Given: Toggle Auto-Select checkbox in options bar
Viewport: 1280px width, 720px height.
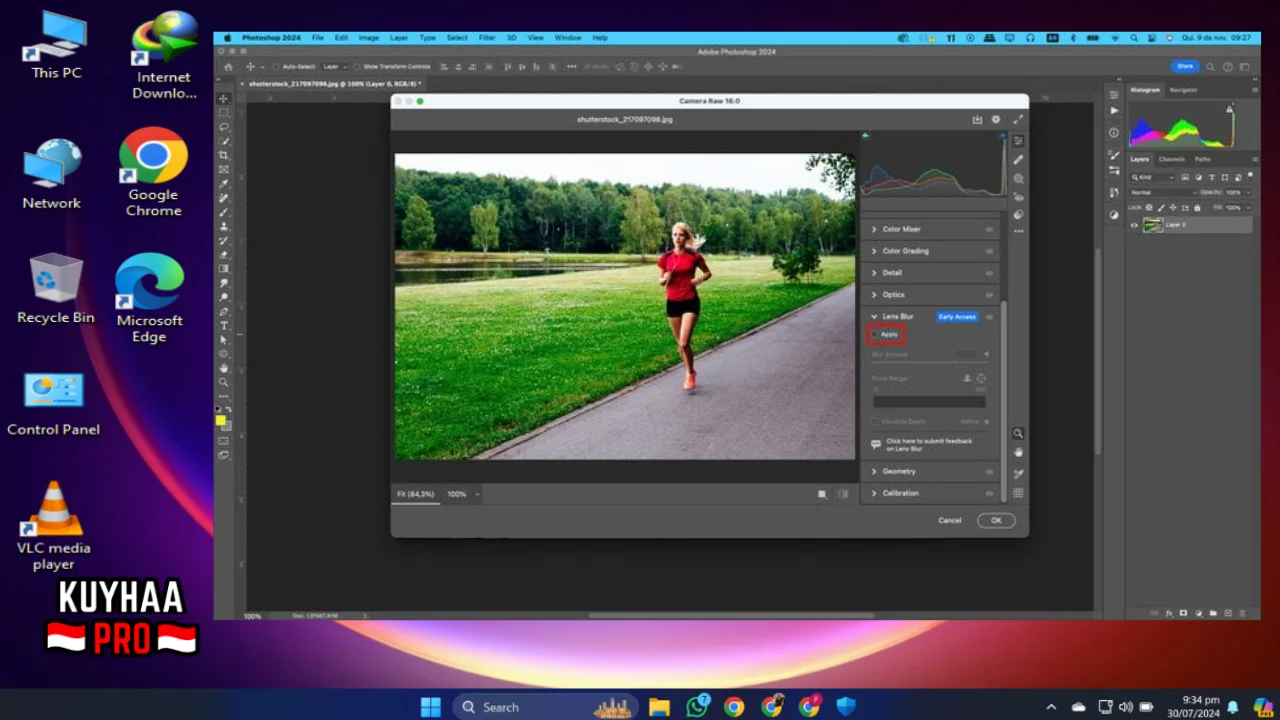Looking at the screenshot, I should coord(277,67).
